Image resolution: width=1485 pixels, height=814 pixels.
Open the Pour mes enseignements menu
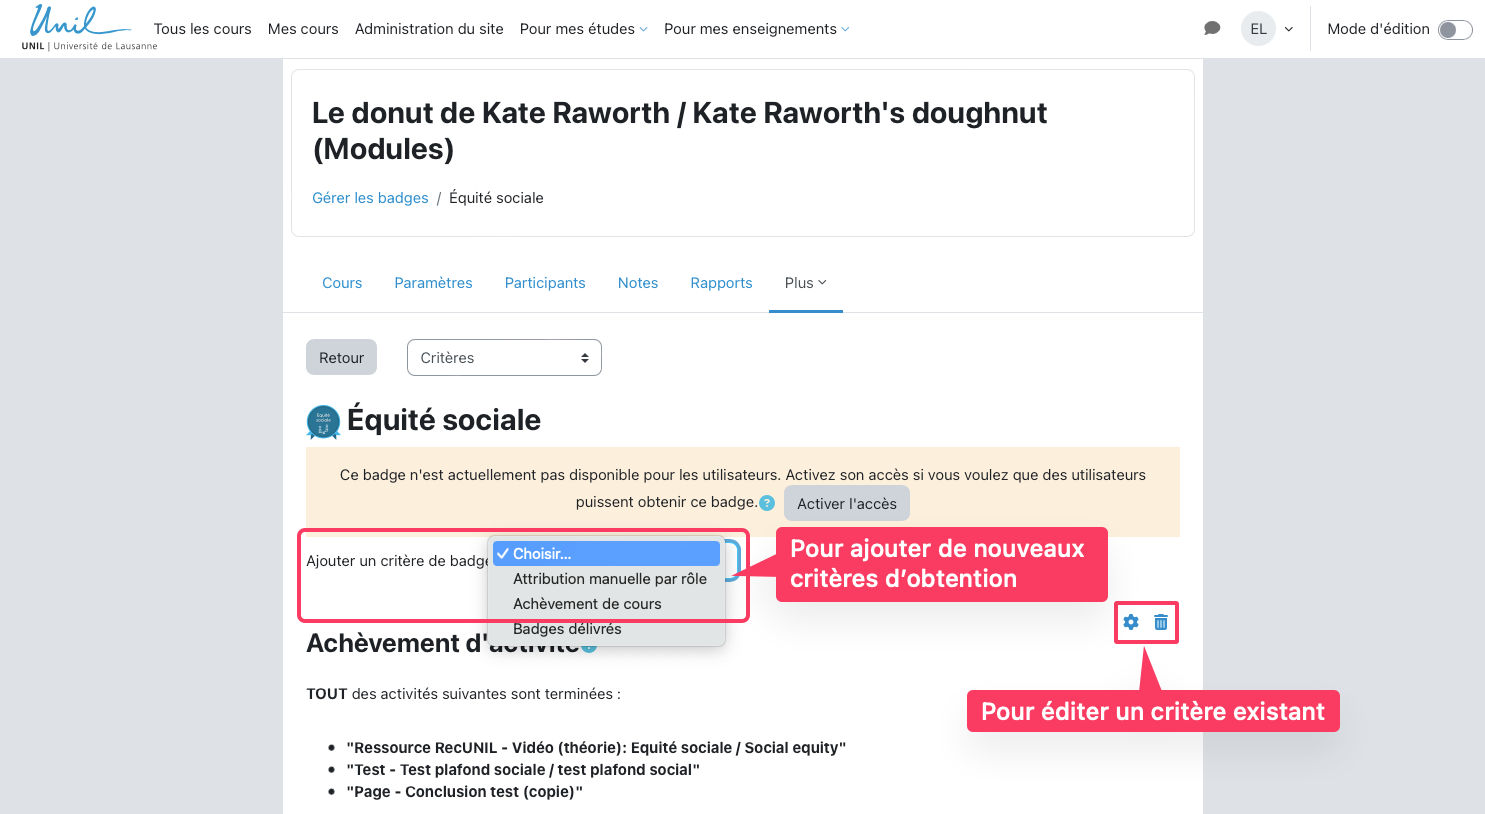click(x=756, y=29)
